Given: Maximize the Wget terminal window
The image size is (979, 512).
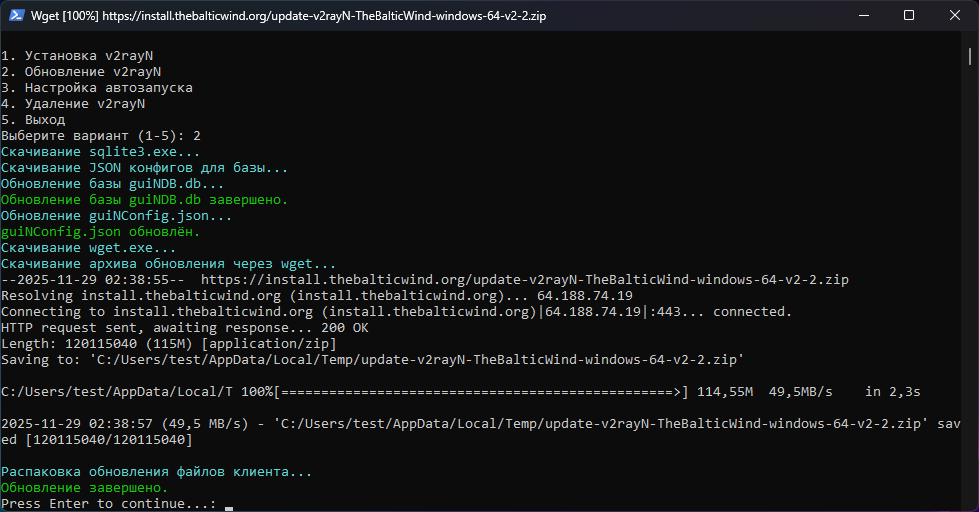Looking at the screenshot, I should coord(909,16).
